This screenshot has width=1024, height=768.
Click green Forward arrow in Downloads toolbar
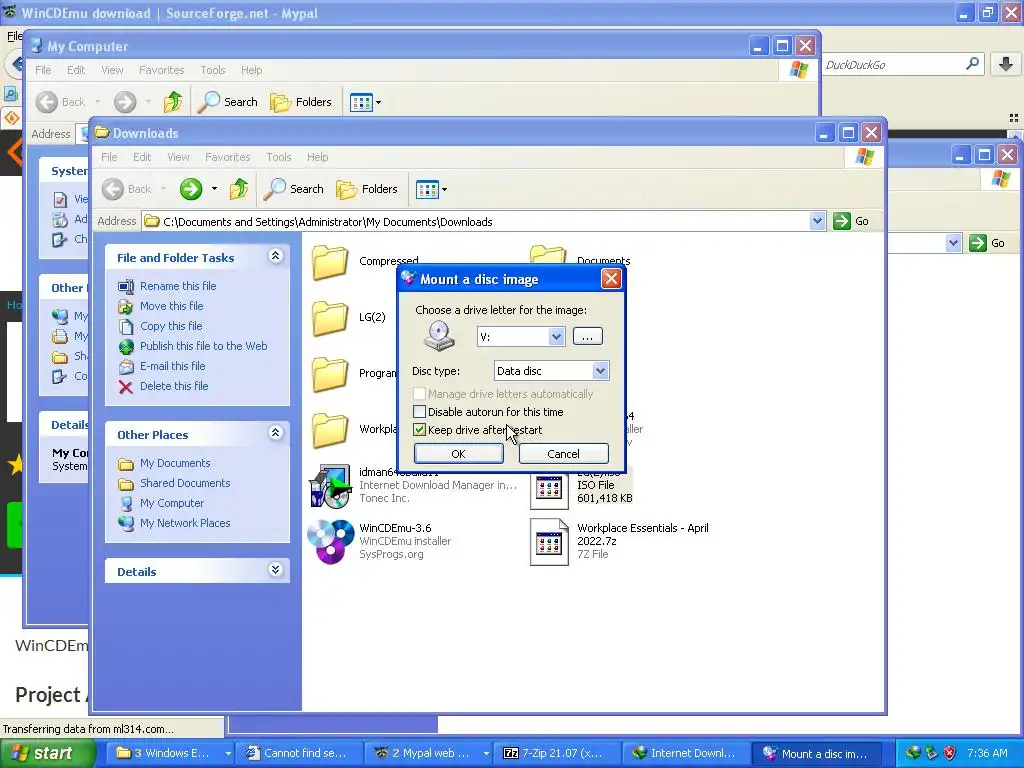[x=191, y=189]
